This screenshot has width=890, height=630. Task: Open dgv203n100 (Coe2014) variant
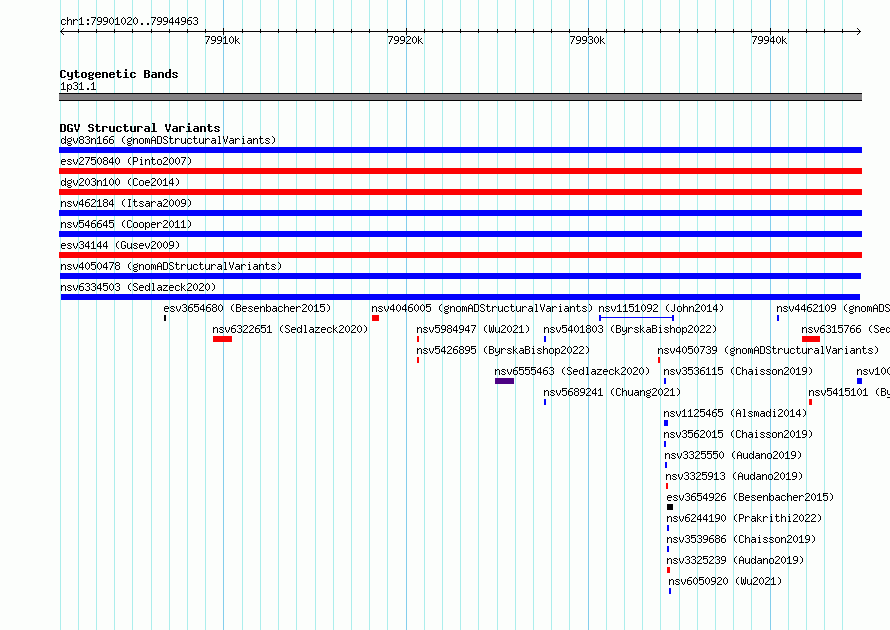tap(120, 182)
